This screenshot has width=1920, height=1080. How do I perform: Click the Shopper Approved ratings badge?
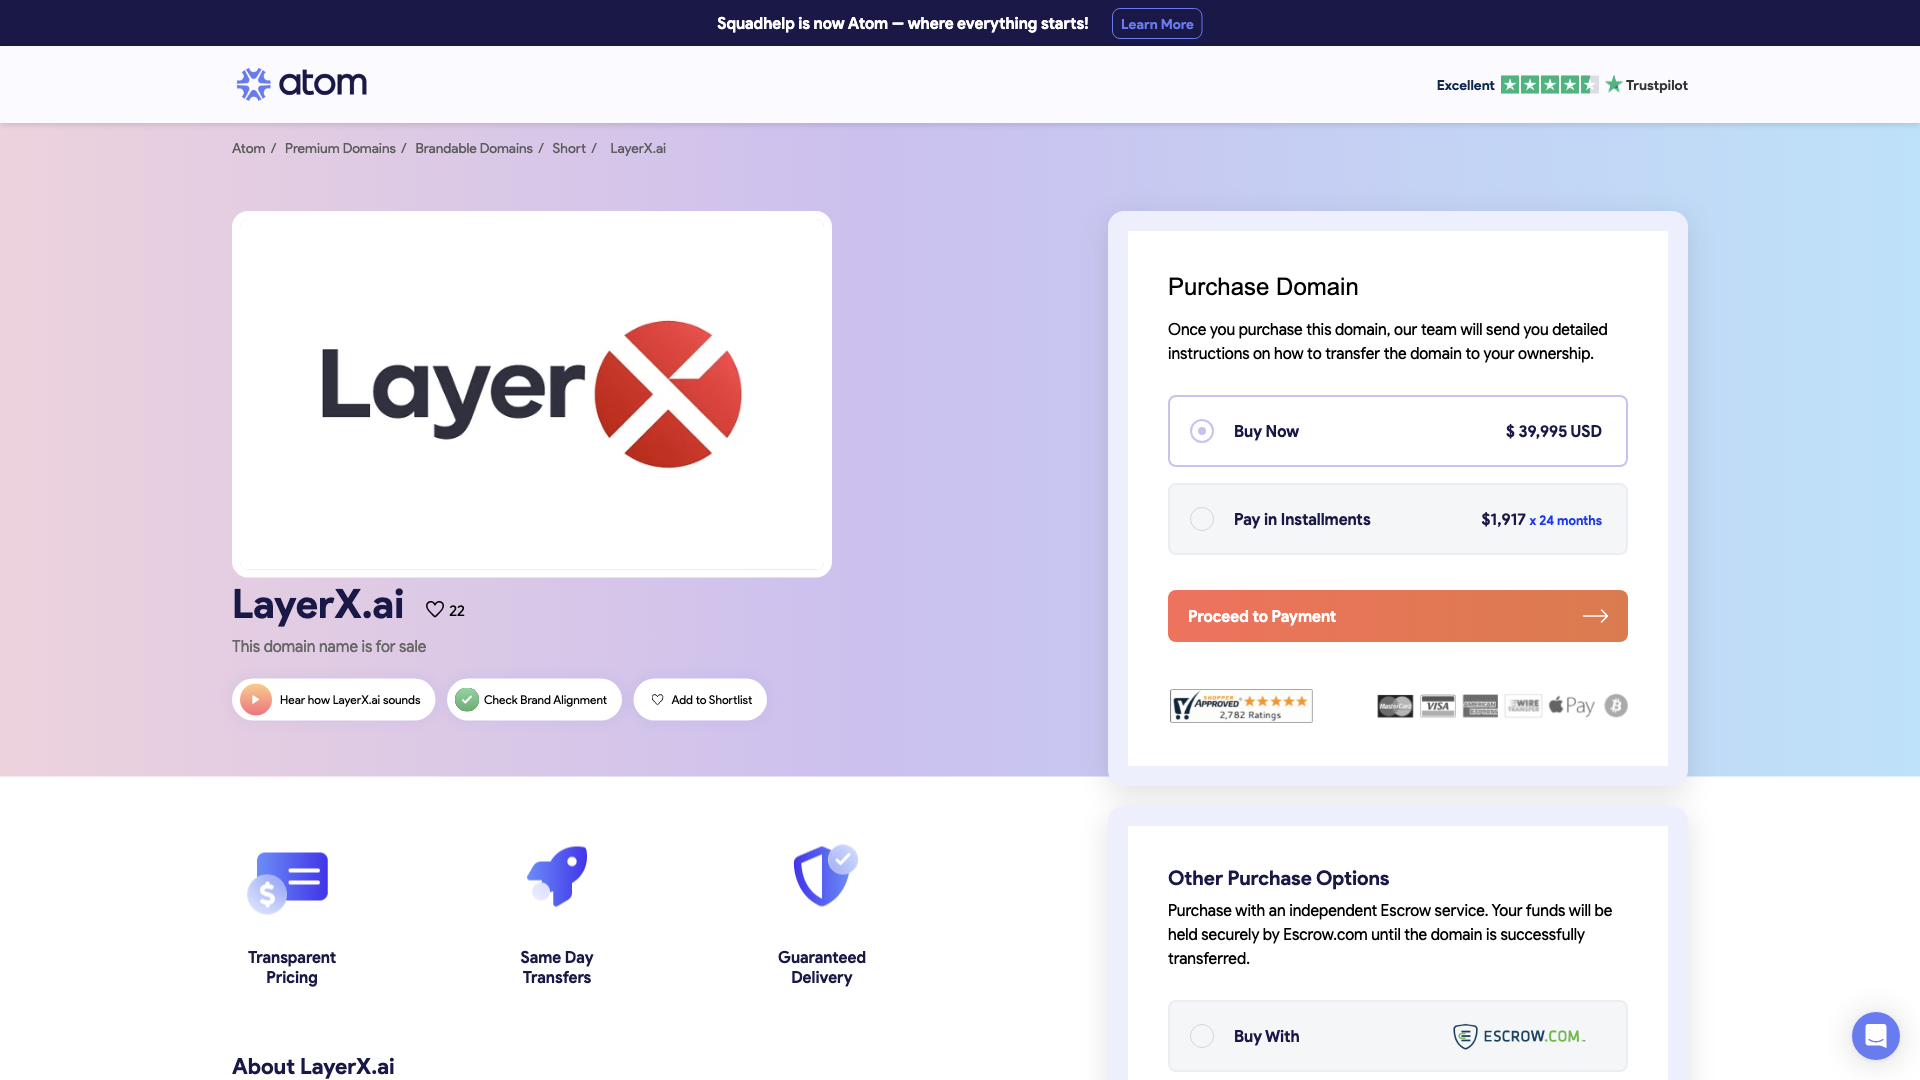pyautogui.click(x=1241, y=705)
